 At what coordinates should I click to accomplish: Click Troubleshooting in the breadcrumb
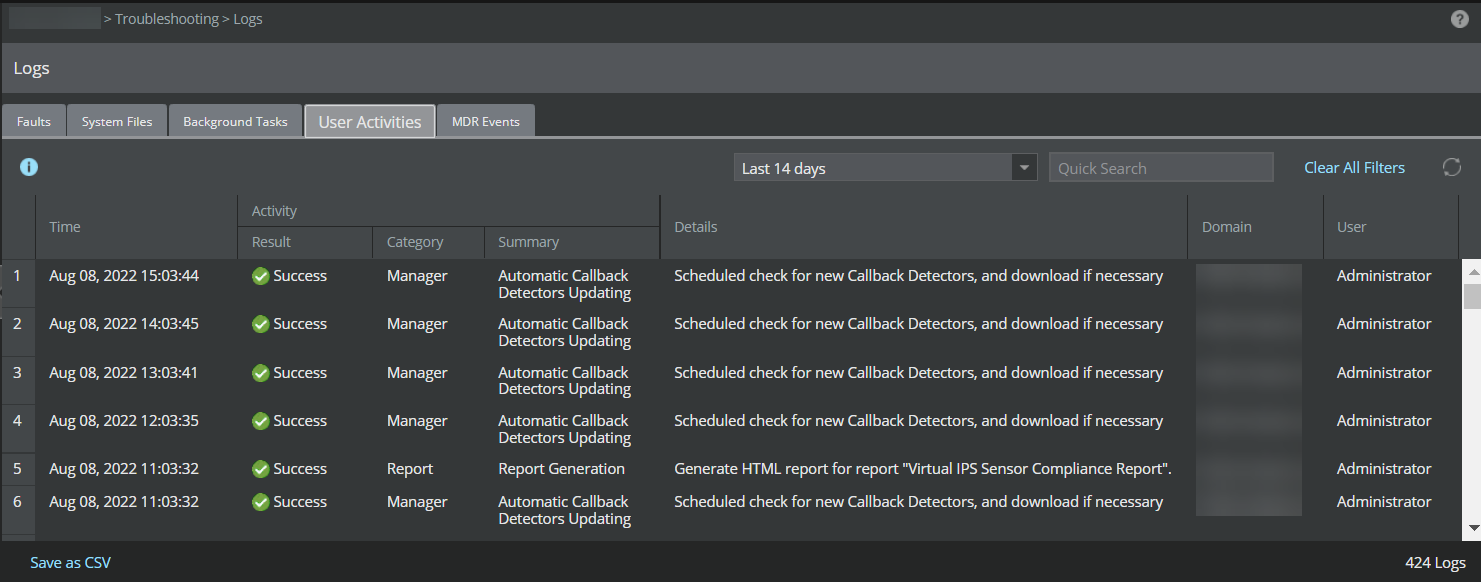pos(167,19)
